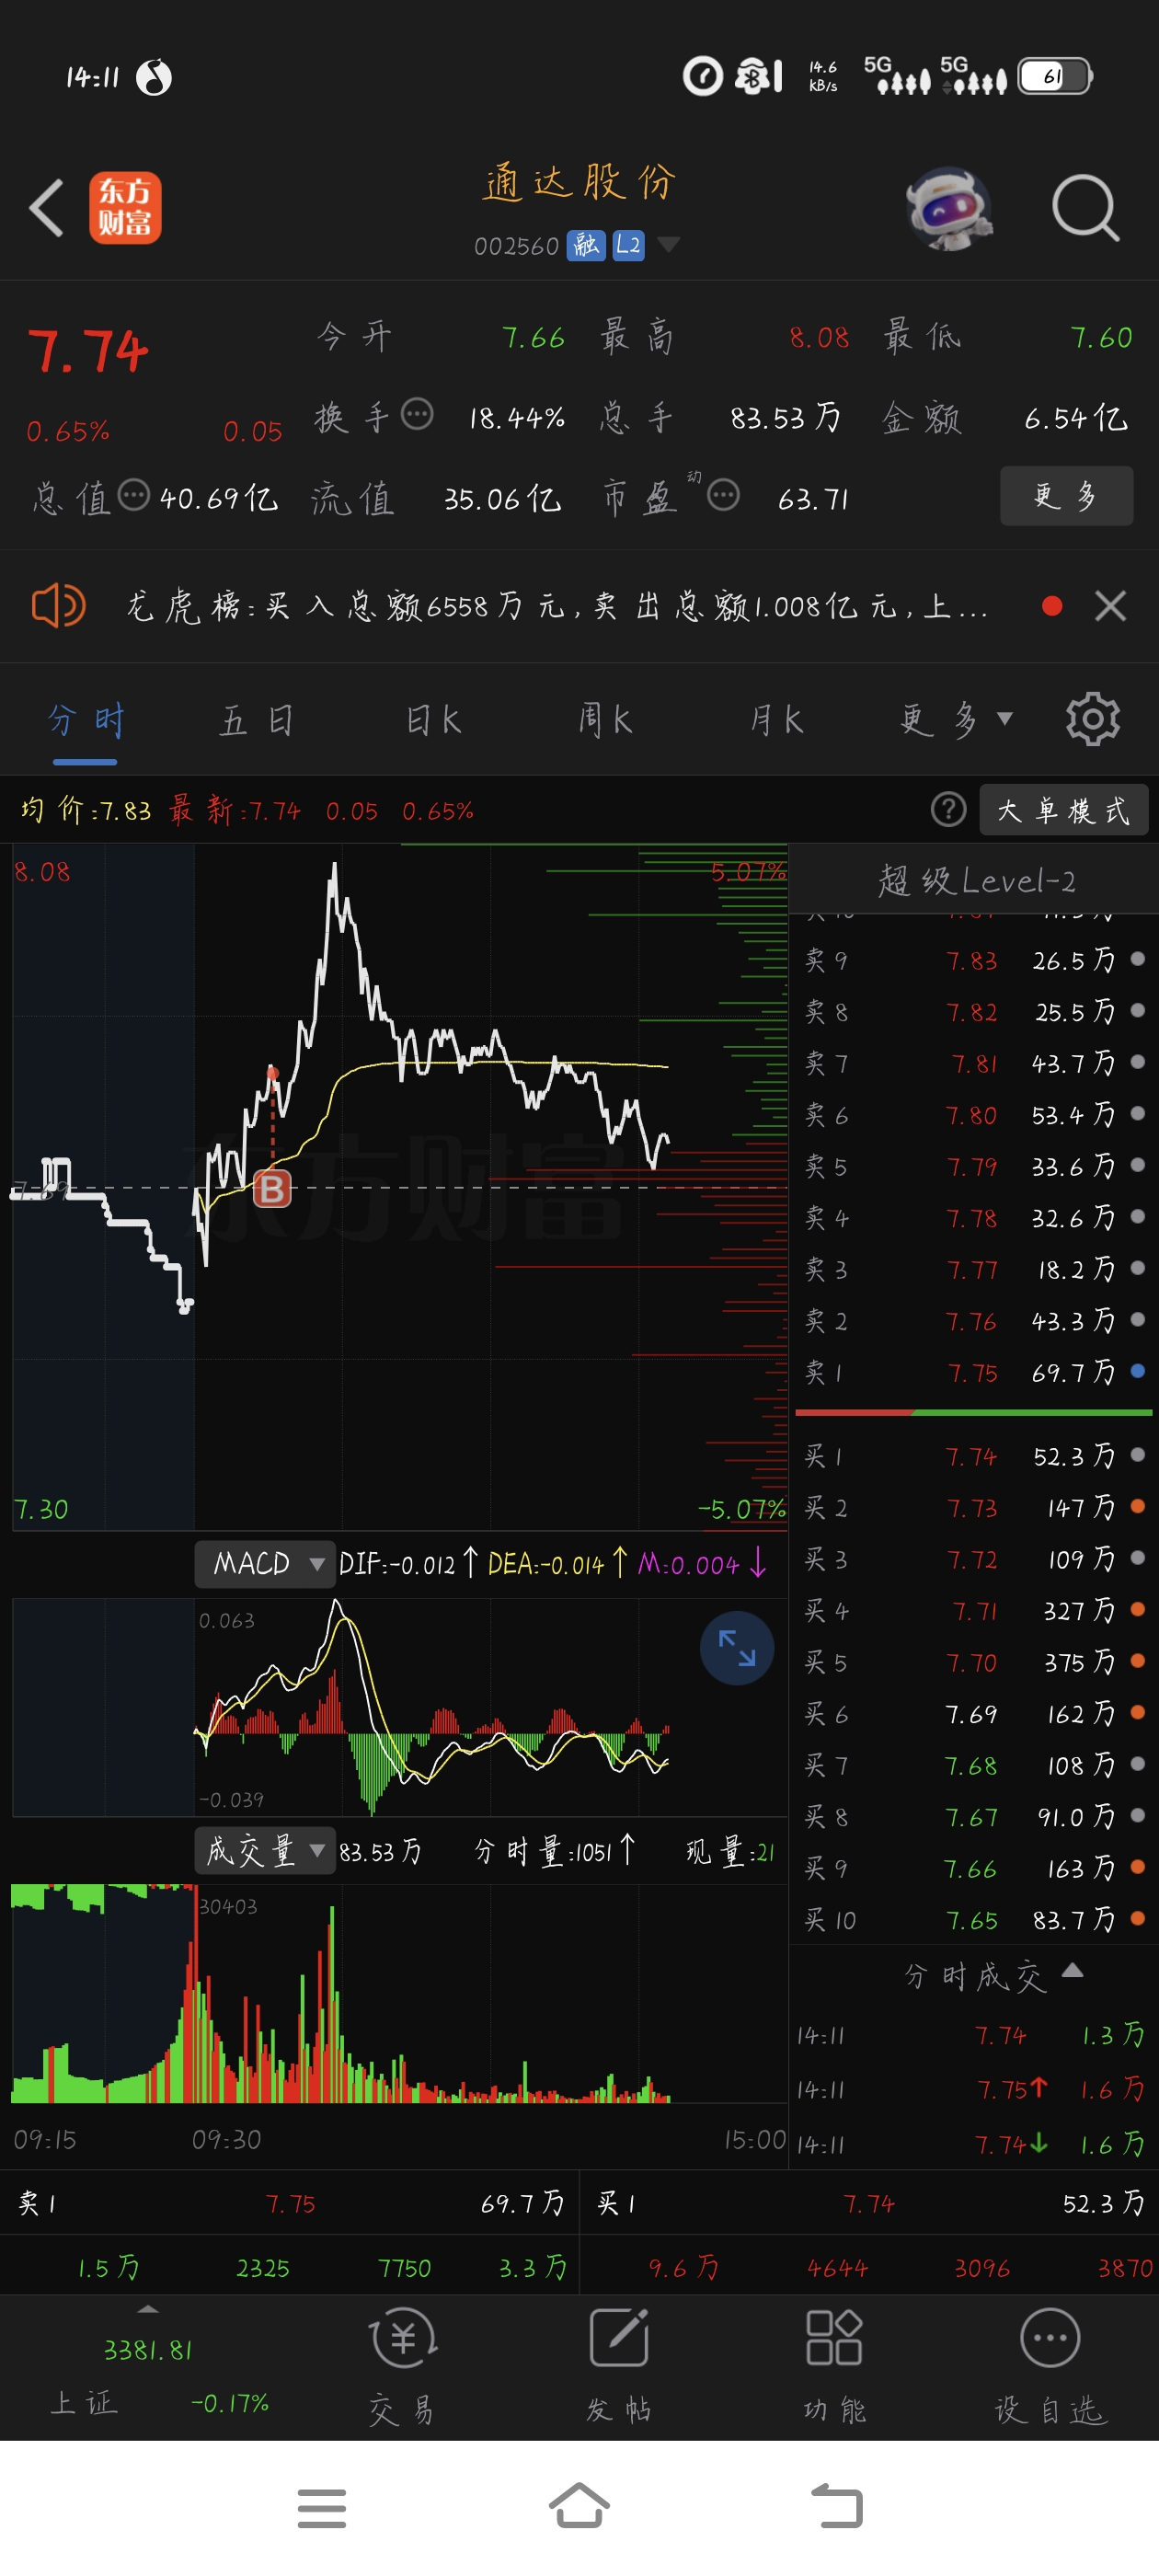The width and height of the screenshot is (1159, 2576).
Task: Switch to 周K tab
Action: [605, 720]
